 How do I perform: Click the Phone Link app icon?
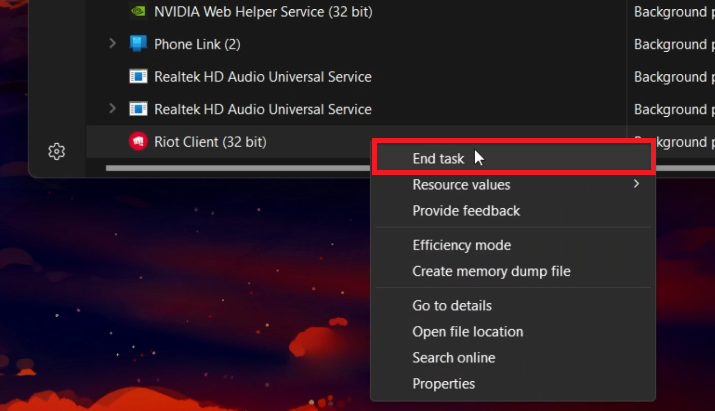click(x=138, y=45)
